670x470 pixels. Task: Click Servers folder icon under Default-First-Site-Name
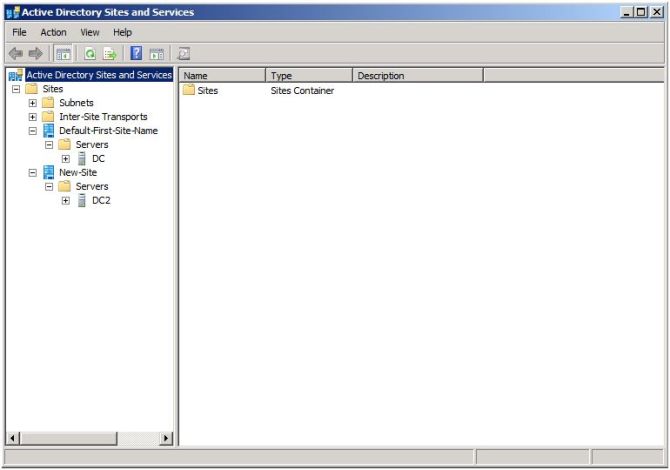[x=65, y=144]
